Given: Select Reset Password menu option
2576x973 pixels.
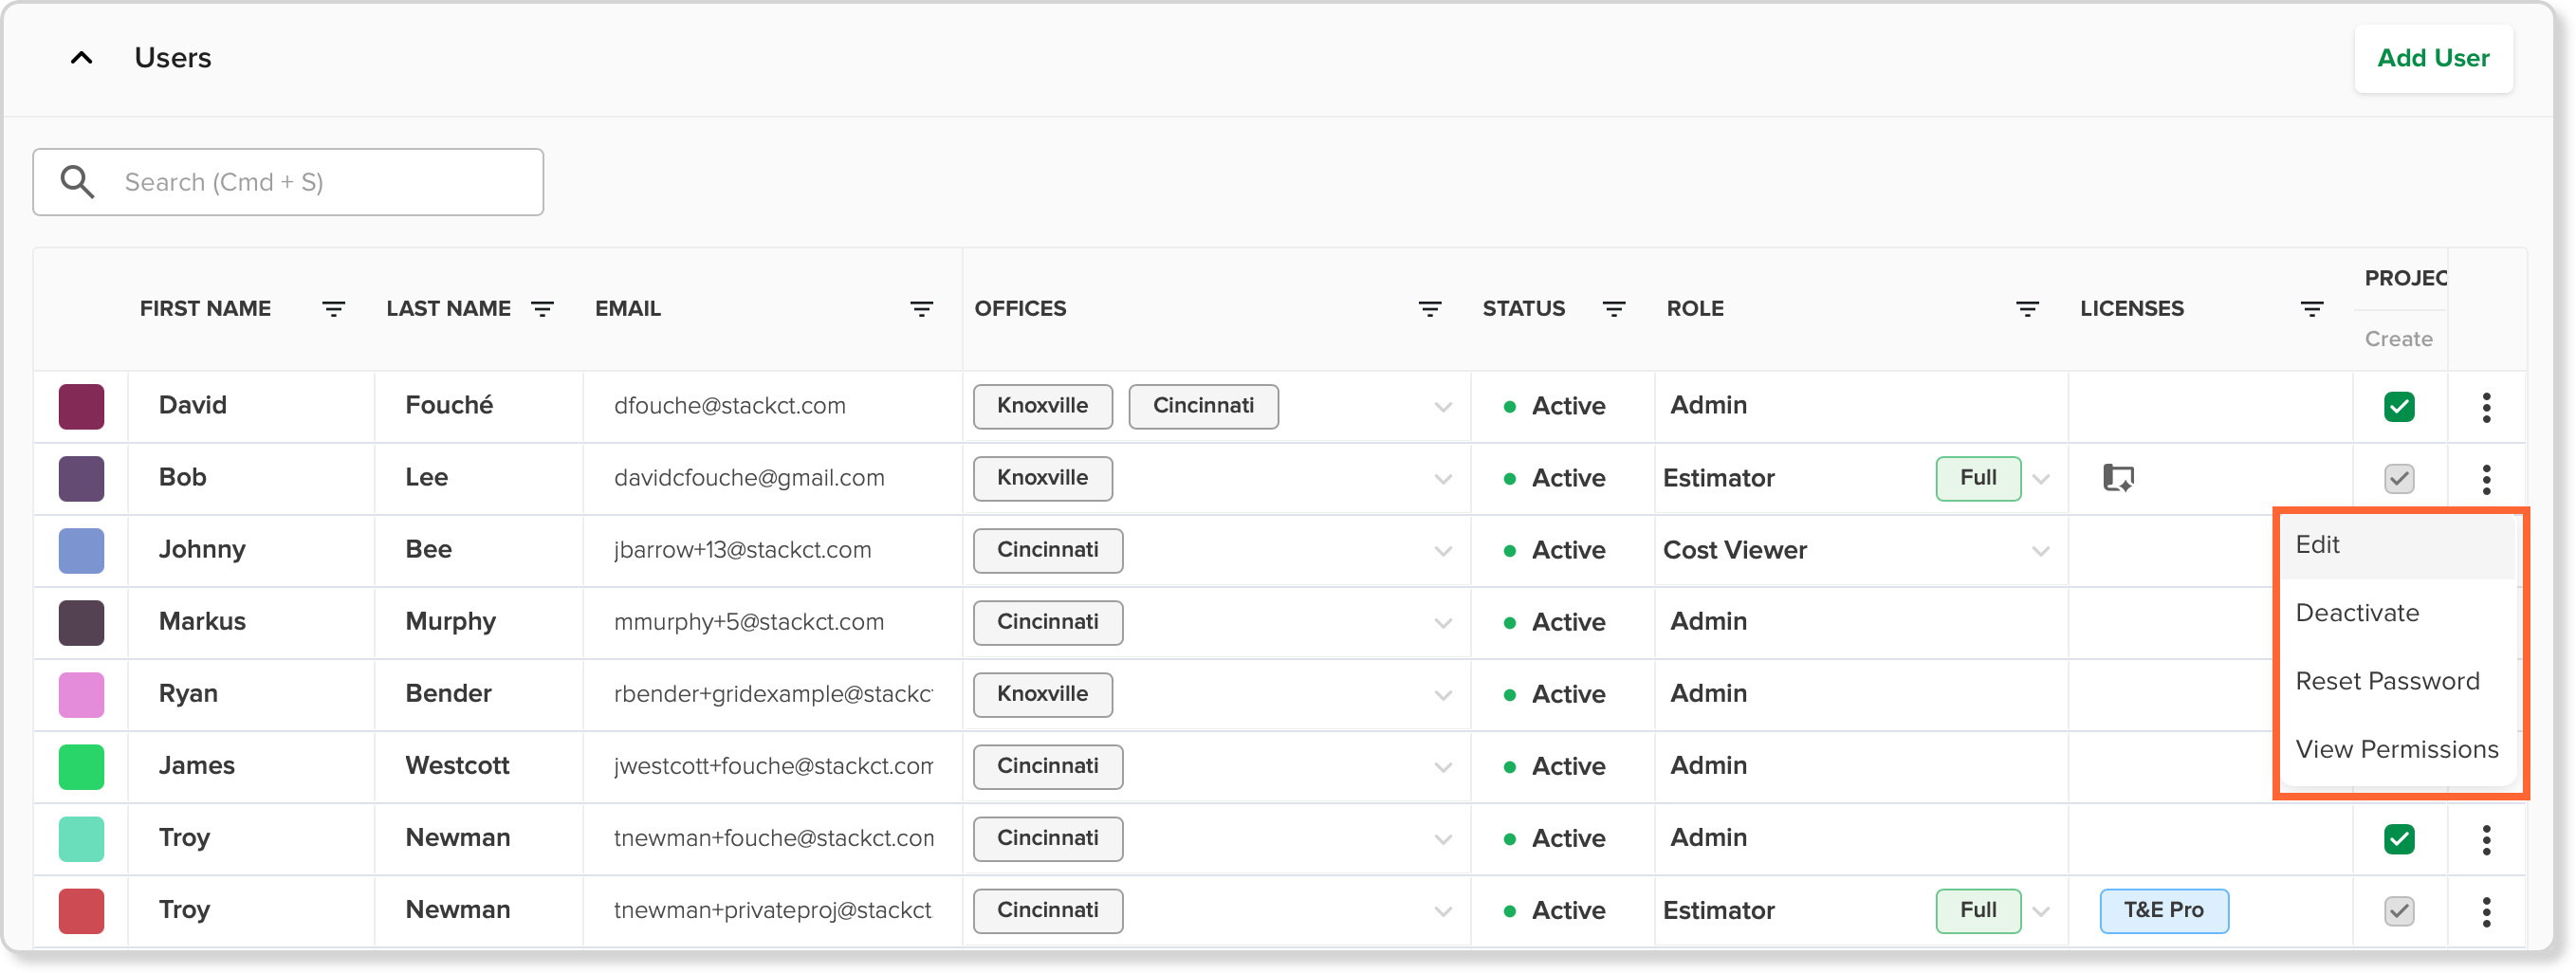Looking at the screenshot, I should pos(2397,681).
